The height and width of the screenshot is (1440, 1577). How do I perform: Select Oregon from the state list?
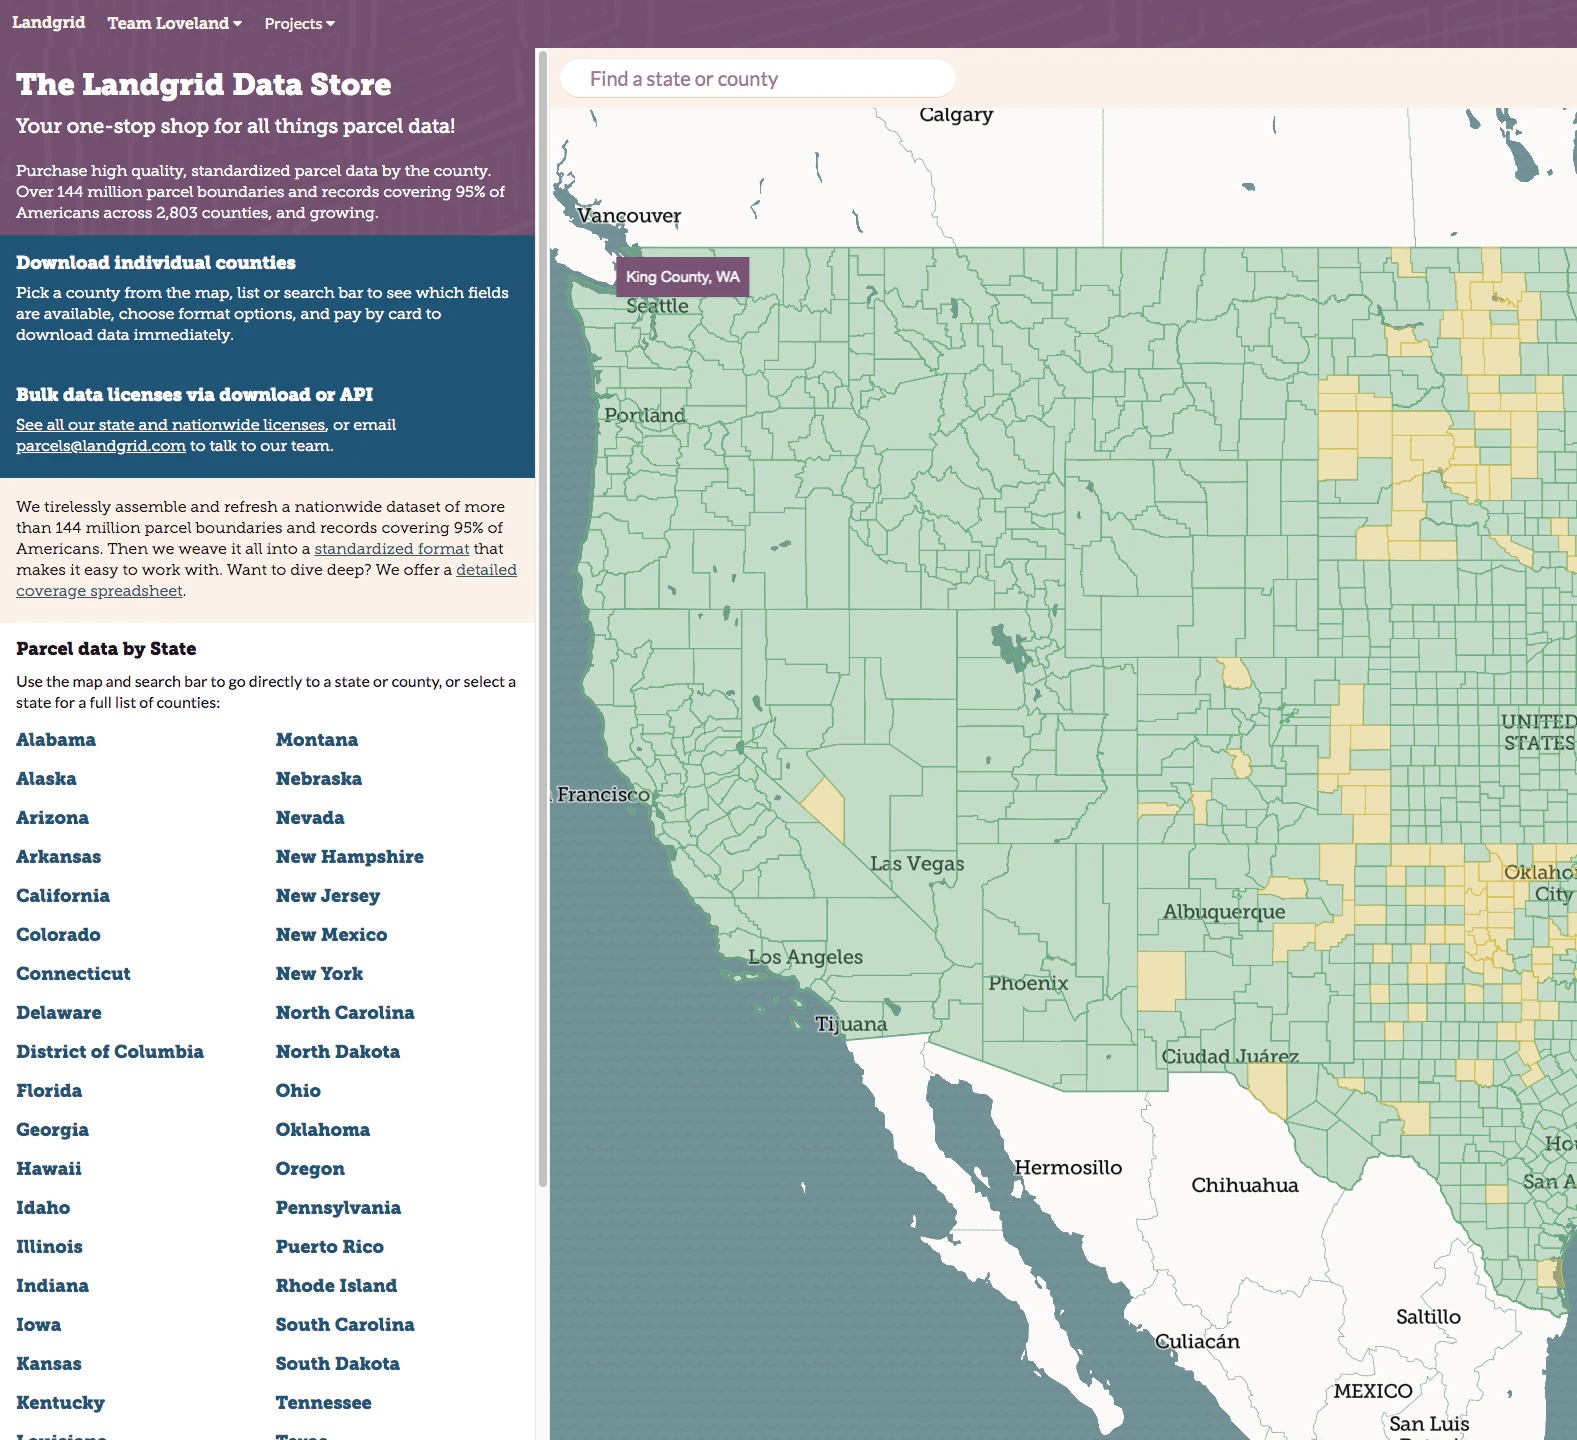point(310,1169)
